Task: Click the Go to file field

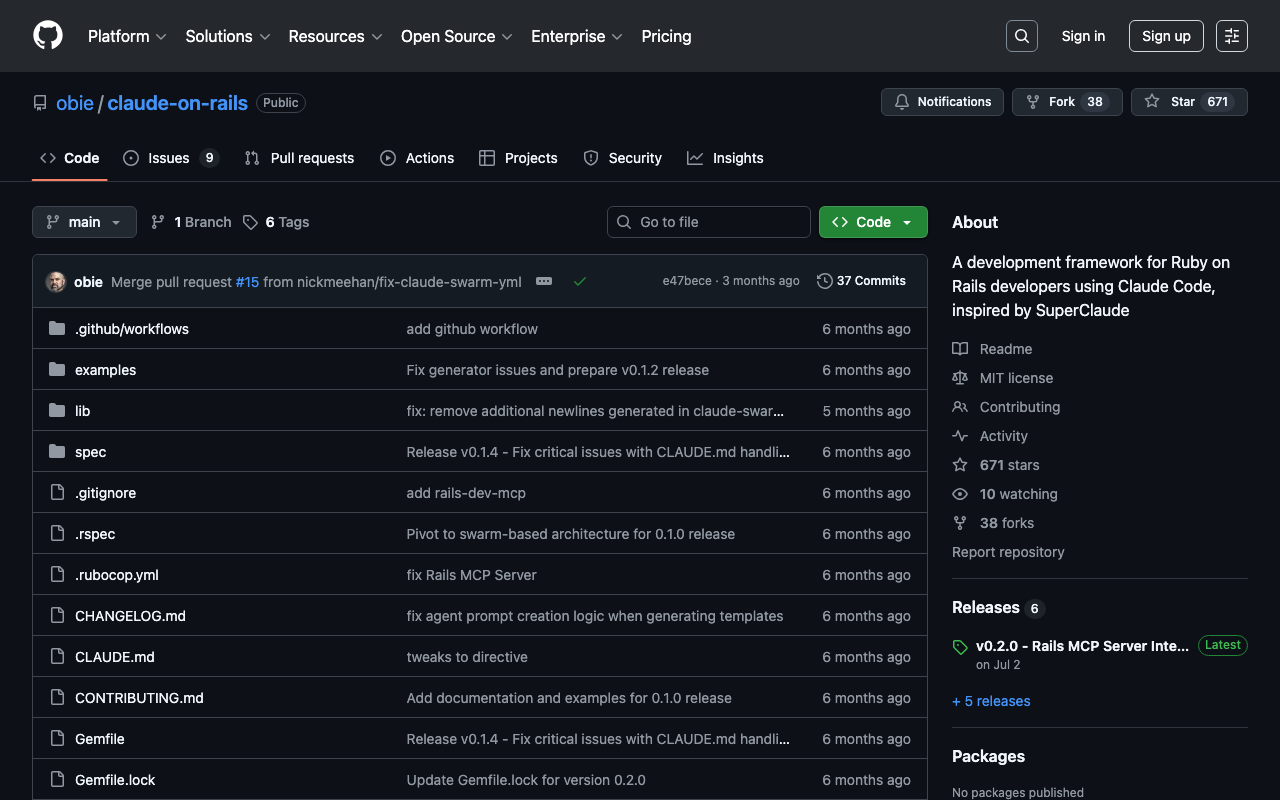Action: pos(709,222)
